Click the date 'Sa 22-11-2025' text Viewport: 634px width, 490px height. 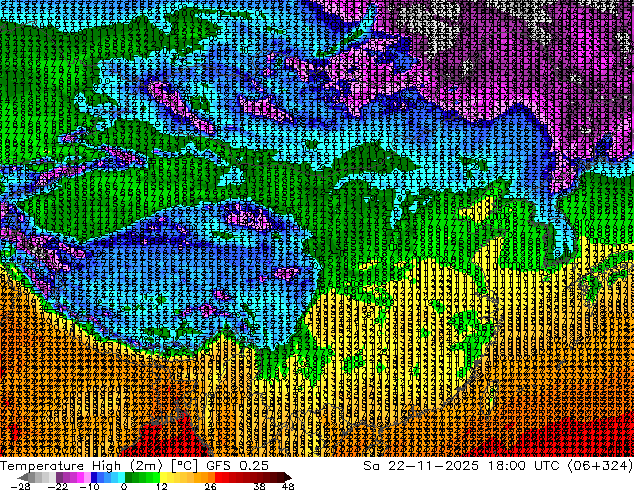421,466
